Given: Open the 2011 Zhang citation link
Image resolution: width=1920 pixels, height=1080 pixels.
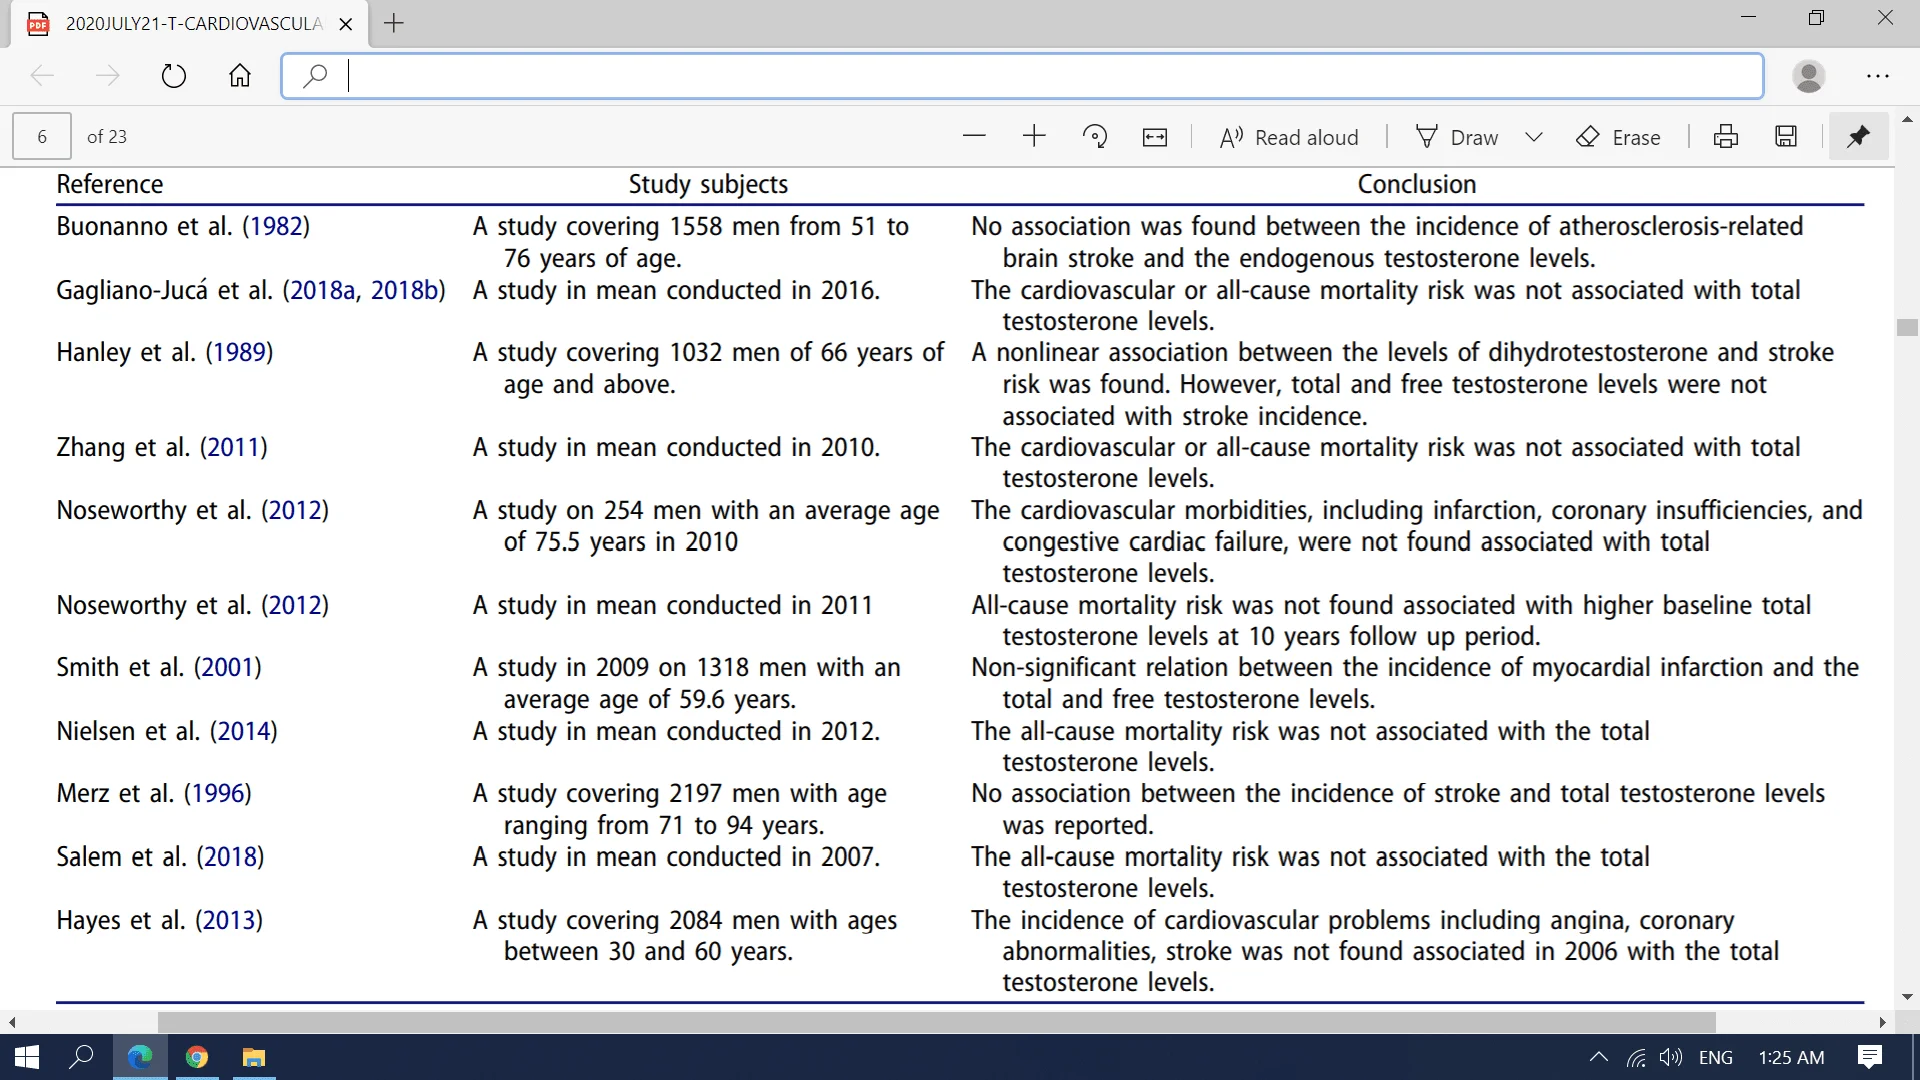Looking at the screenshot, I should 234,448.
